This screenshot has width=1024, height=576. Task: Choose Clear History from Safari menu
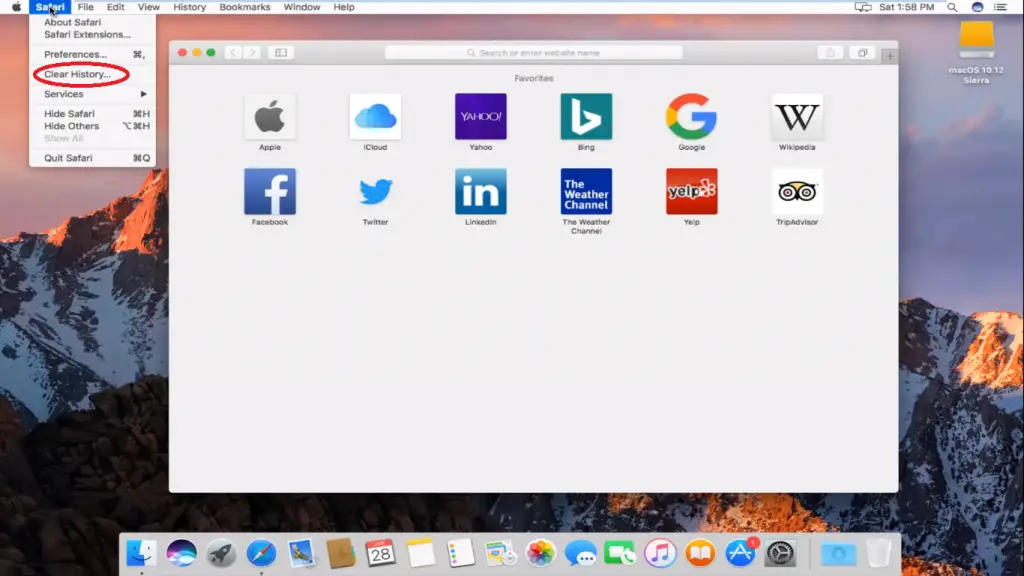coord(77,74)
